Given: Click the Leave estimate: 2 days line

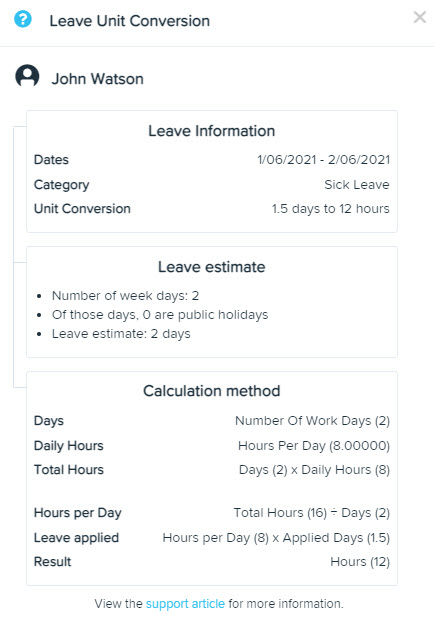Looking at the screenshot, I should (121, 334).
